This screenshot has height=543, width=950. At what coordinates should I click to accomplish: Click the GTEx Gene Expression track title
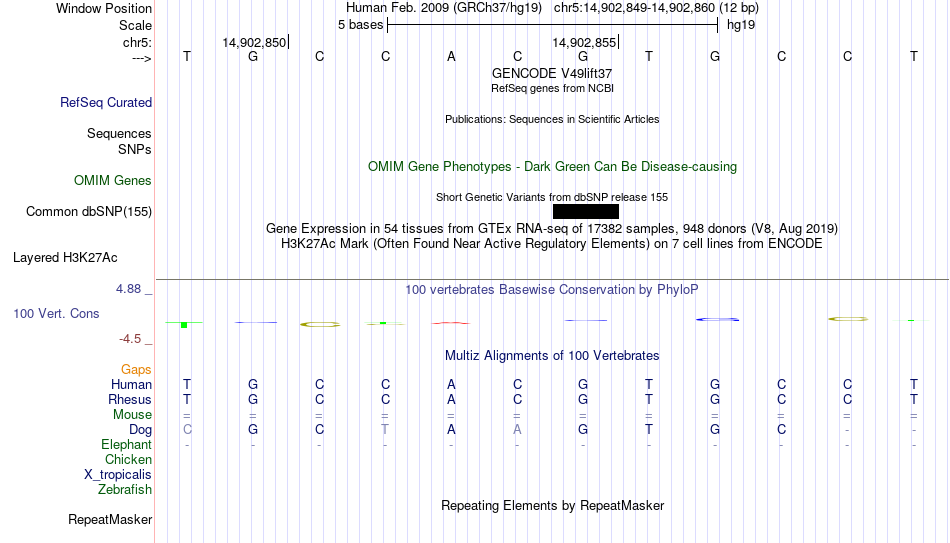(552, 228)
